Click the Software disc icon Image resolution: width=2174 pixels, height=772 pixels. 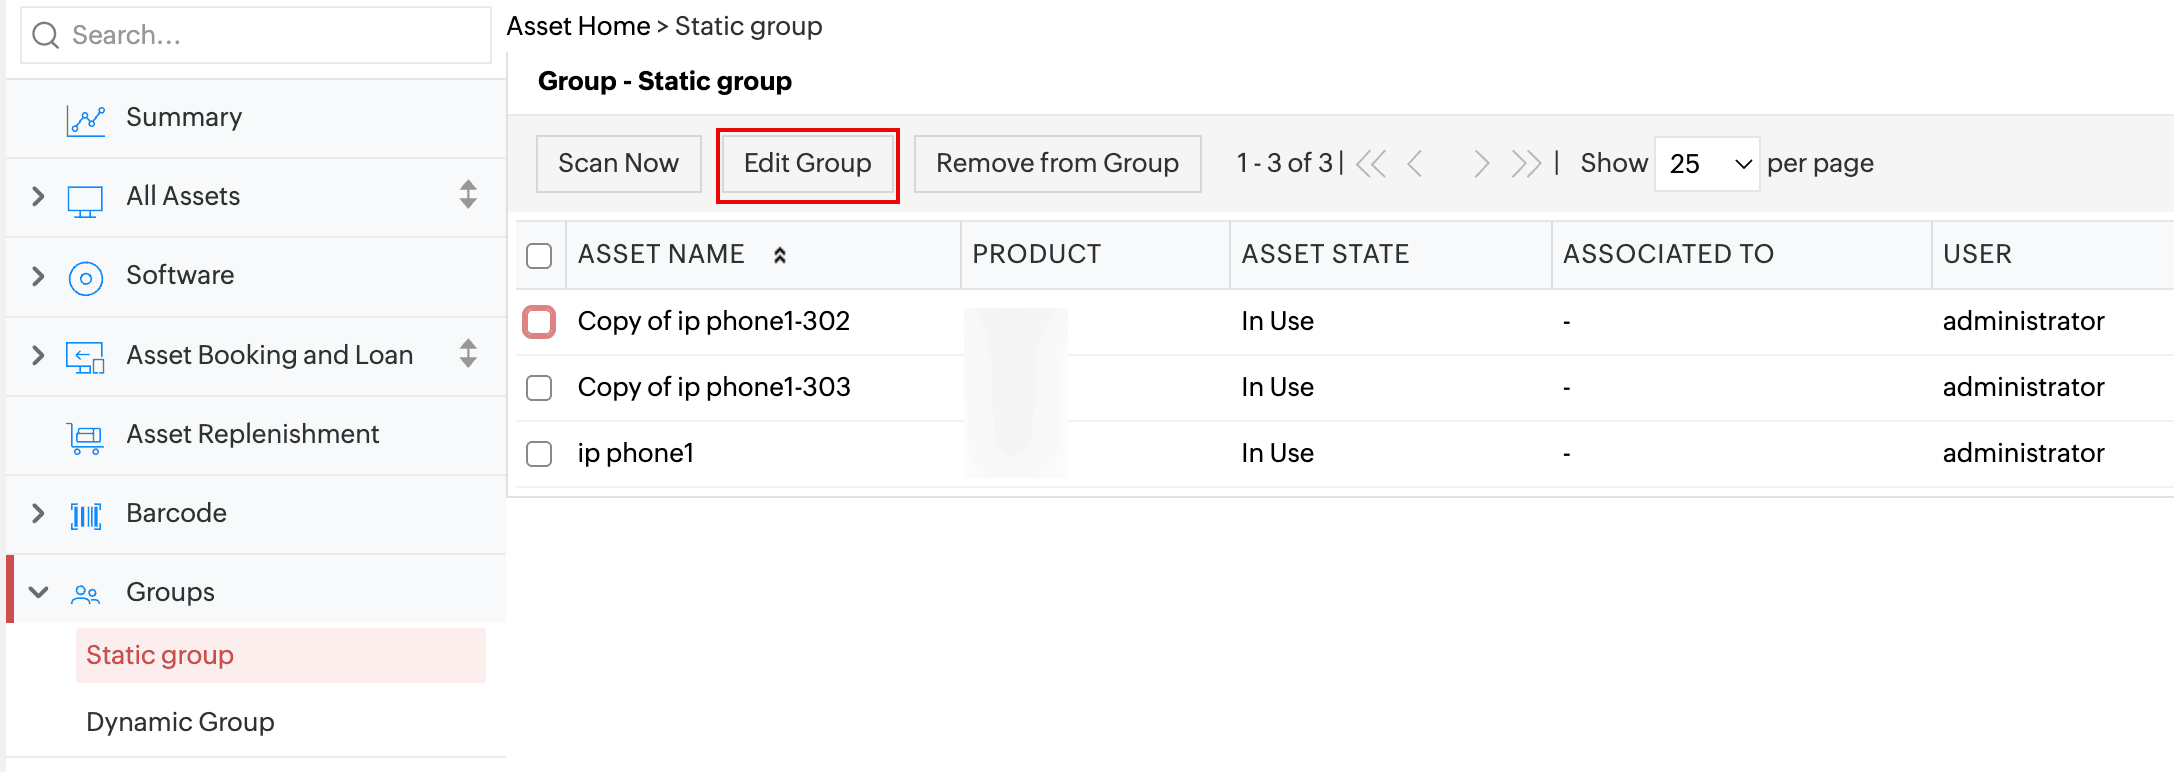tap(85, 277)
